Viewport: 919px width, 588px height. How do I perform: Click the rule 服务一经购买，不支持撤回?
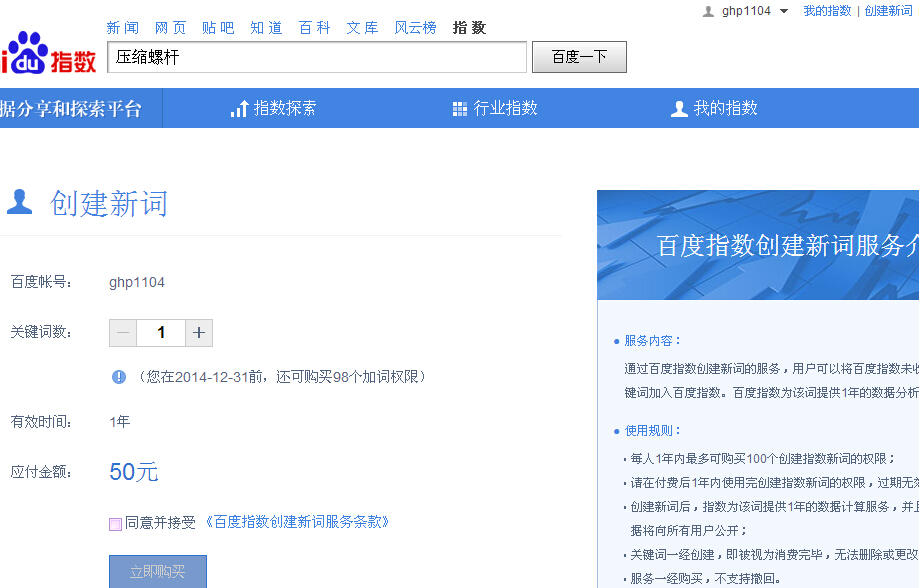pyautogui.click(x=705, y=579)
